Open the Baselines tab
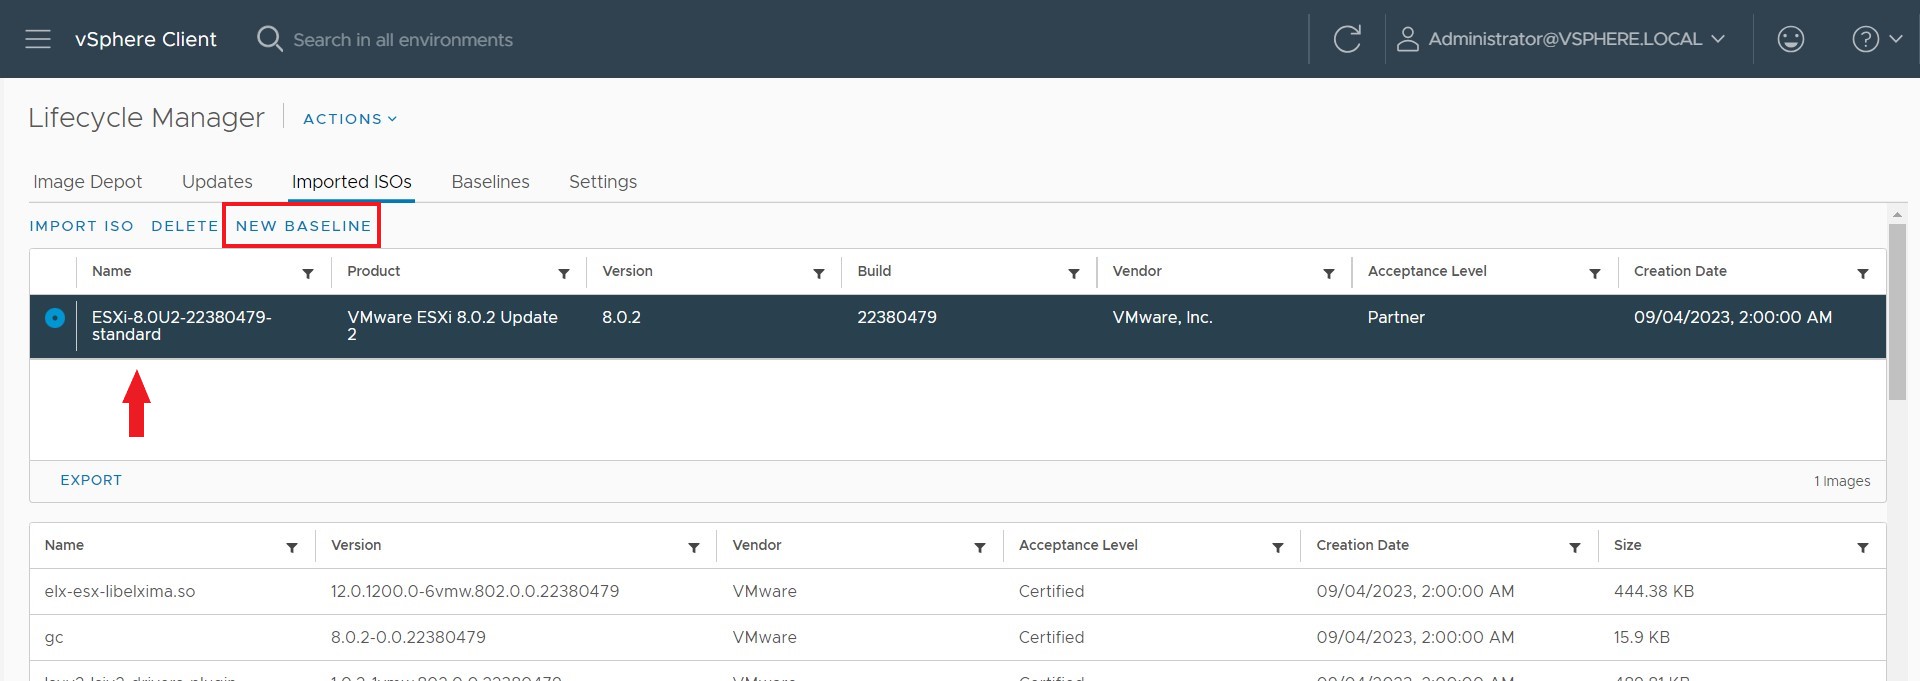This screenshot has width=1920, height=681. coord(490,182)
